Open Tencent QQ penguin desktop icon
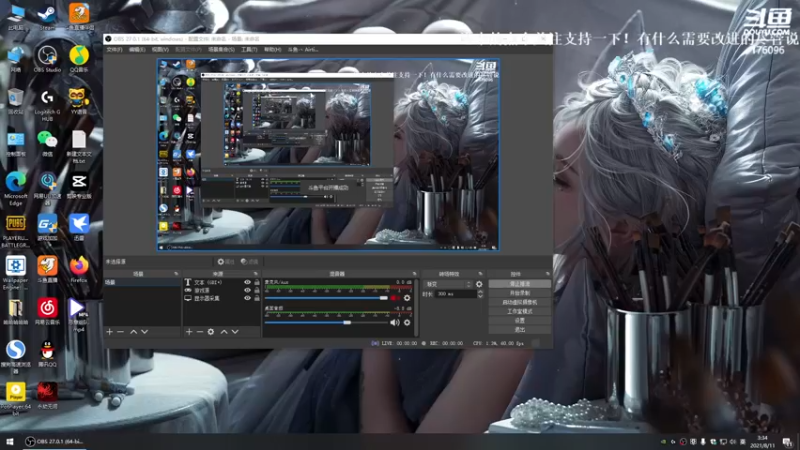 pyautogui.click(x=47, y=354)
